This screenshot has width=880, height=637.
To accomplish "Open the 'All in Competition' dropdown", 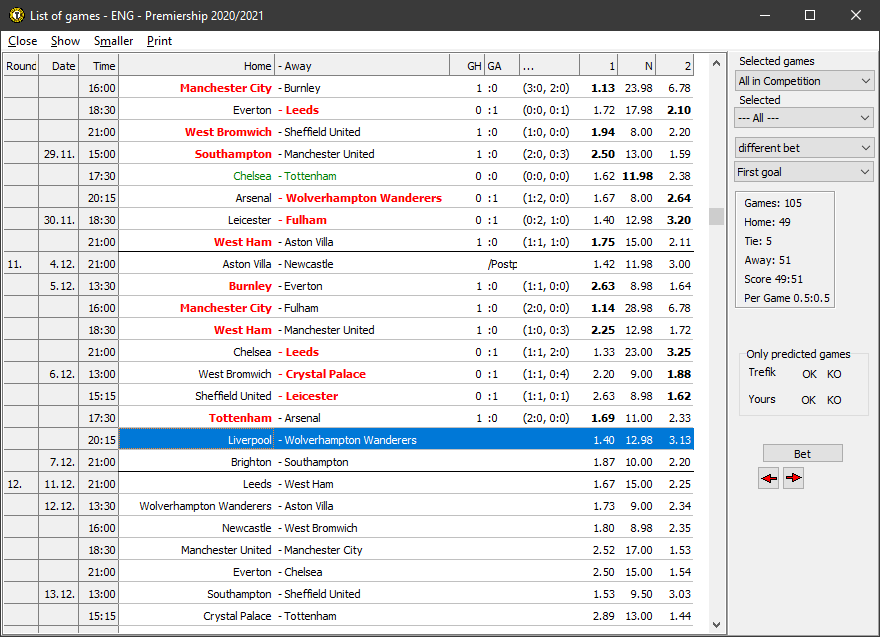I will 804,81.
